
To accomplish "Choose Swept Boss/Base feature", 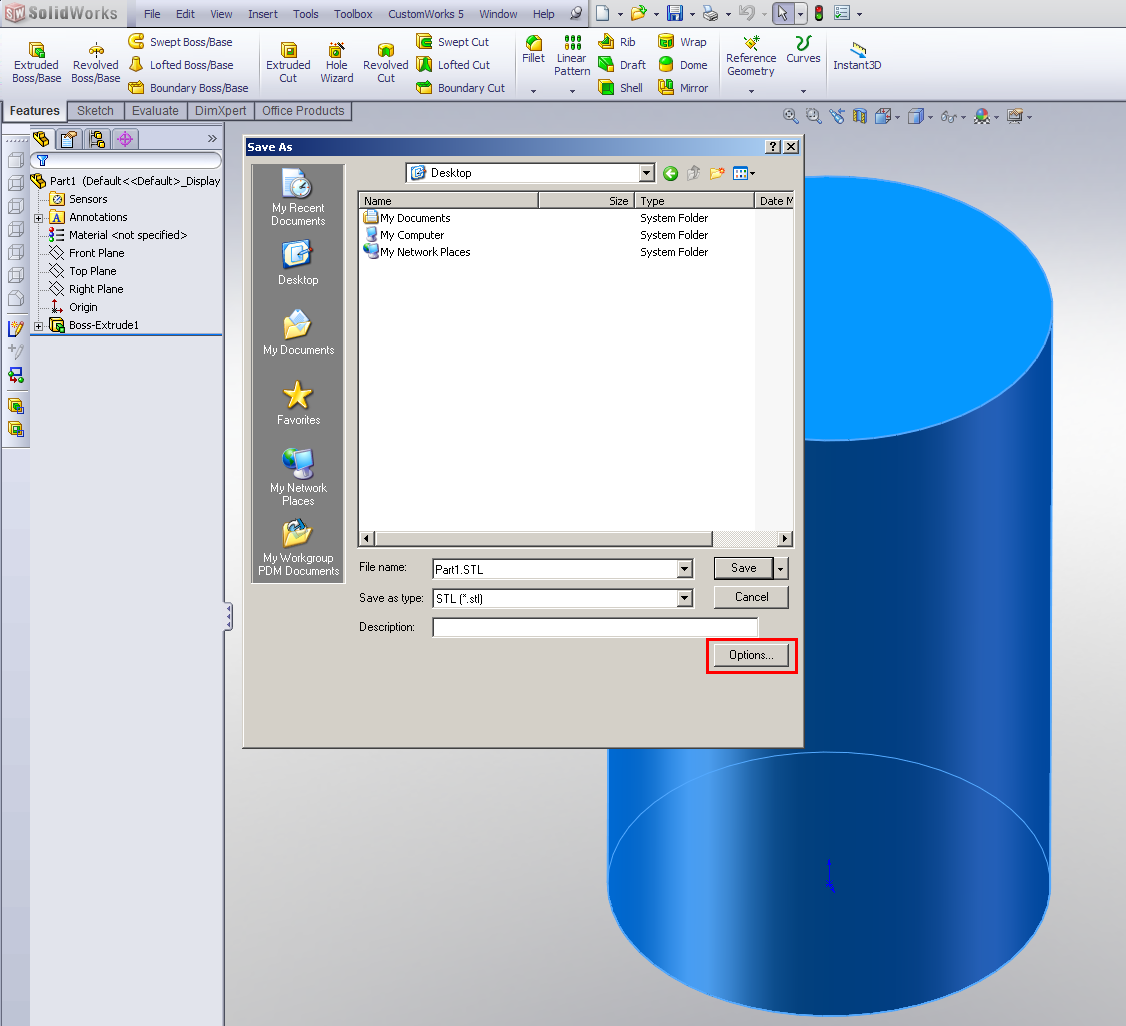I will pos(181,42).
